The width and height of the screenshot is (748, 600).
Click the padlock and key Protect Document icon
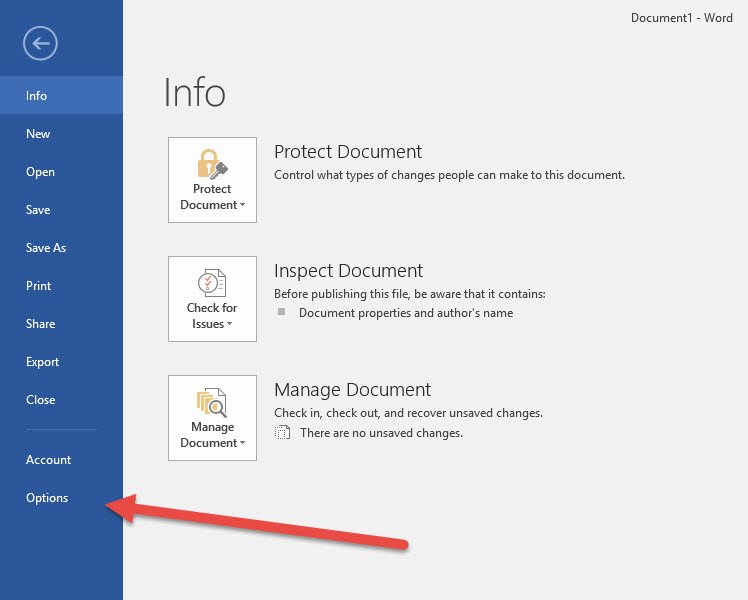click(212, 164)
